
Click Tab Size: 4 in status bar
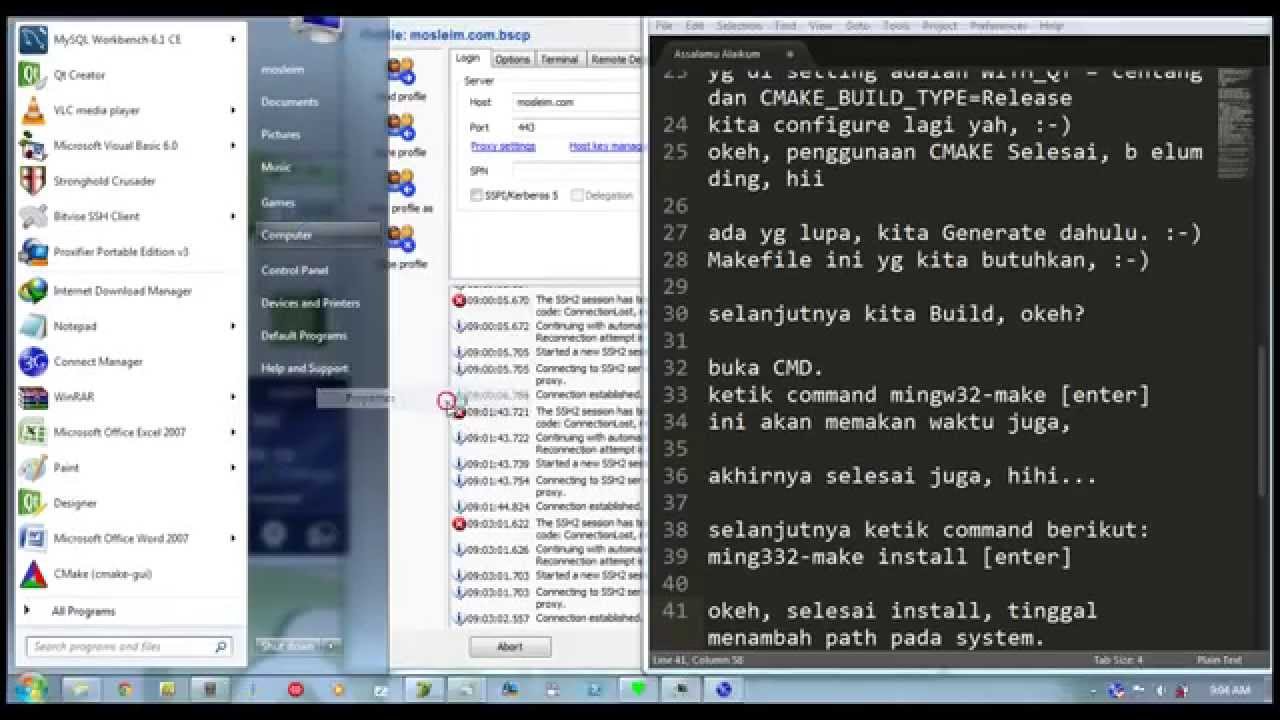[1118, 660]
